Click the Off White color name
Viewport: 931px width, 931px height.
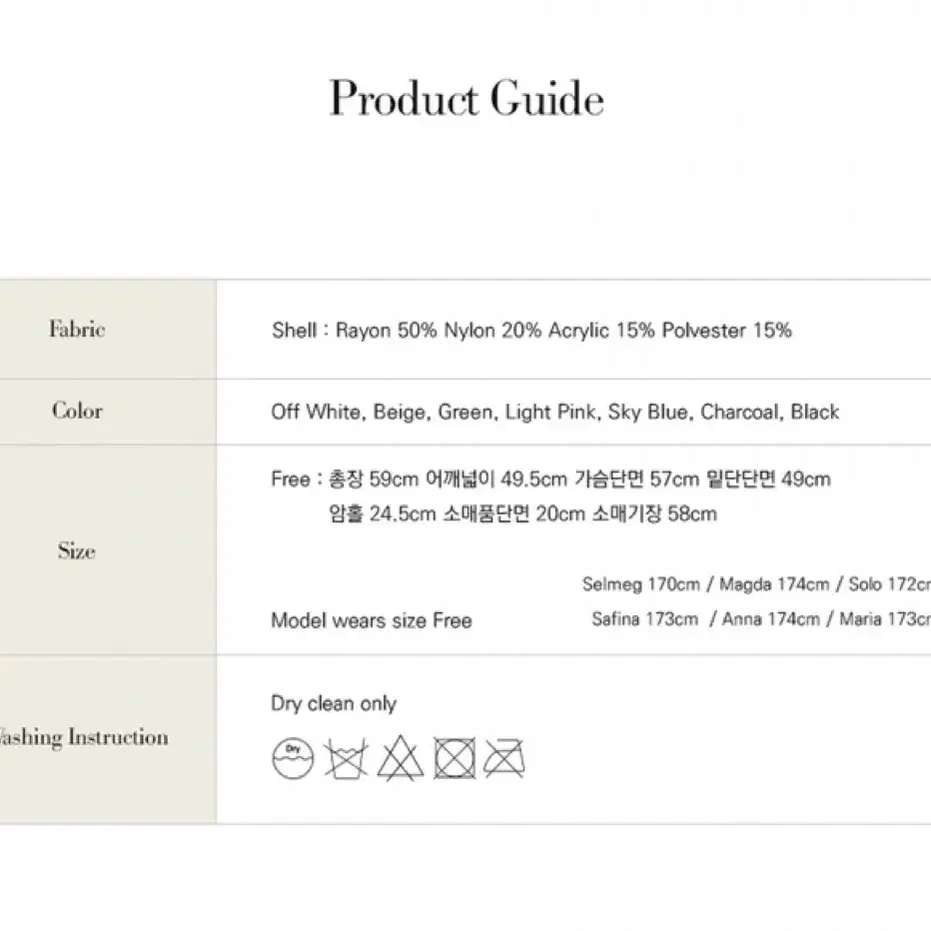pos(314,411)
